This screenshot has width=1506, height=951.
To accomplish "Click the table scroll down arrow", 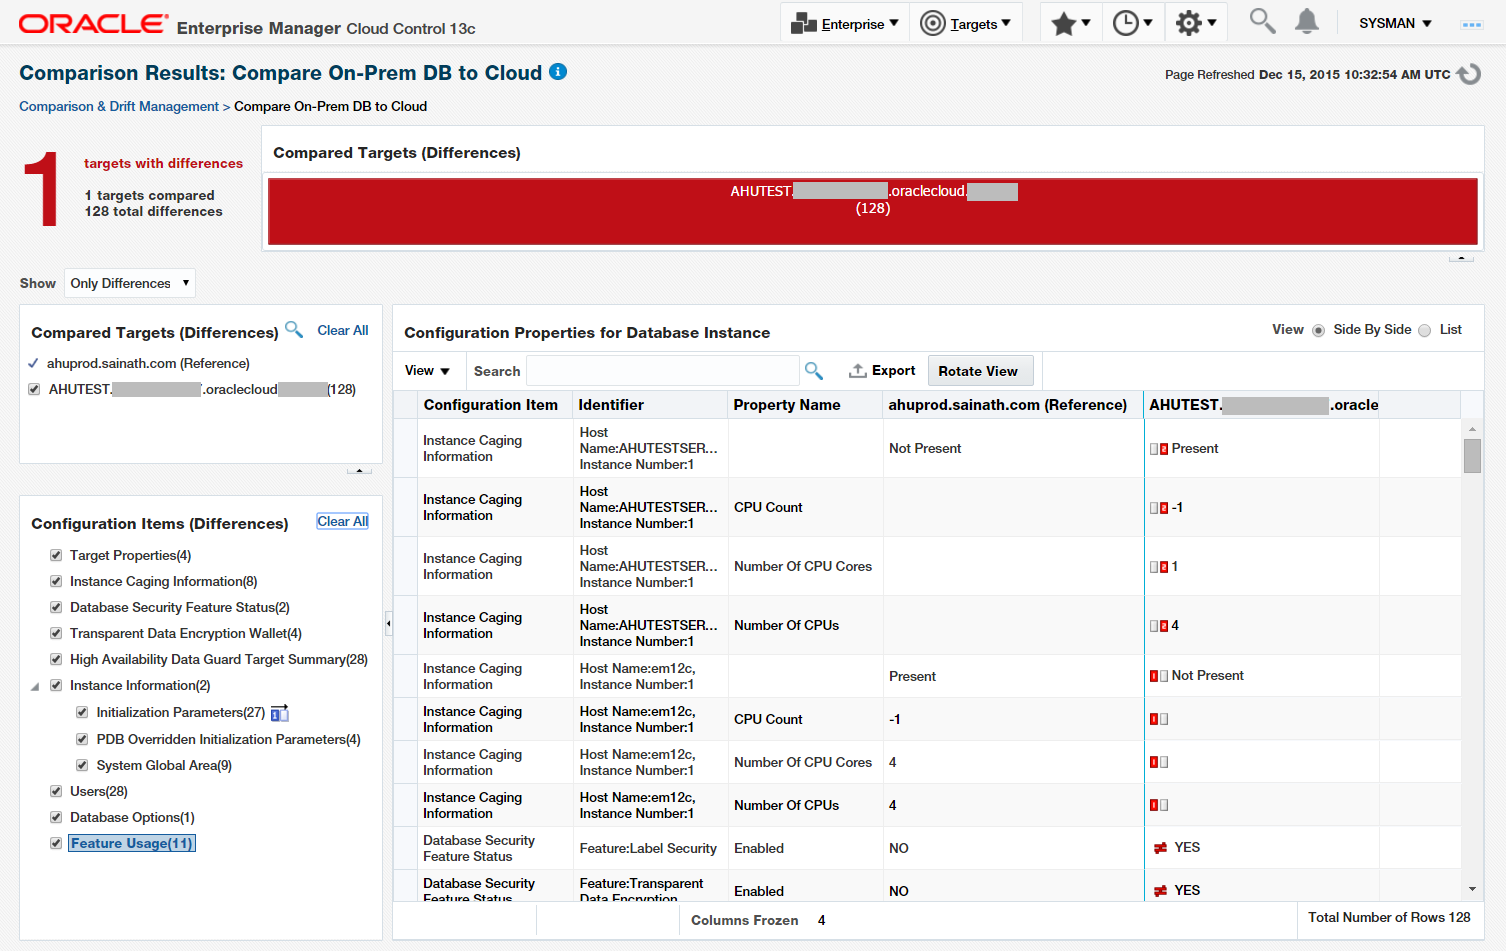I will [1472, 889].
